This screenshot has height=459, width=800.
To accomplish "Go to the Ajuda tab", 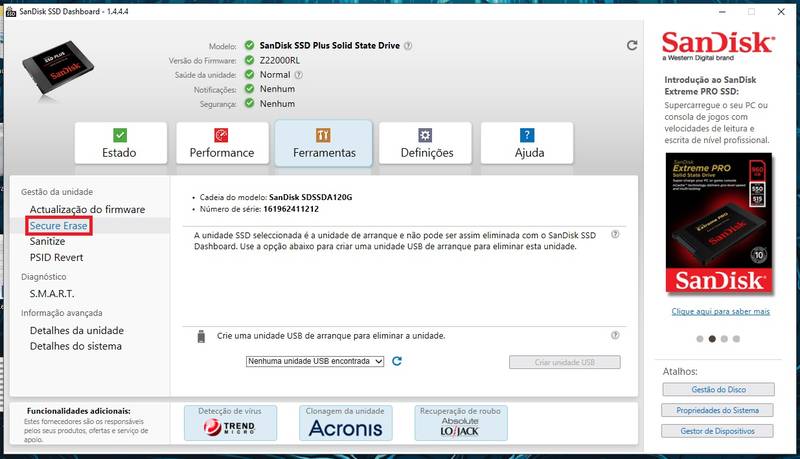I will point(527,143).
